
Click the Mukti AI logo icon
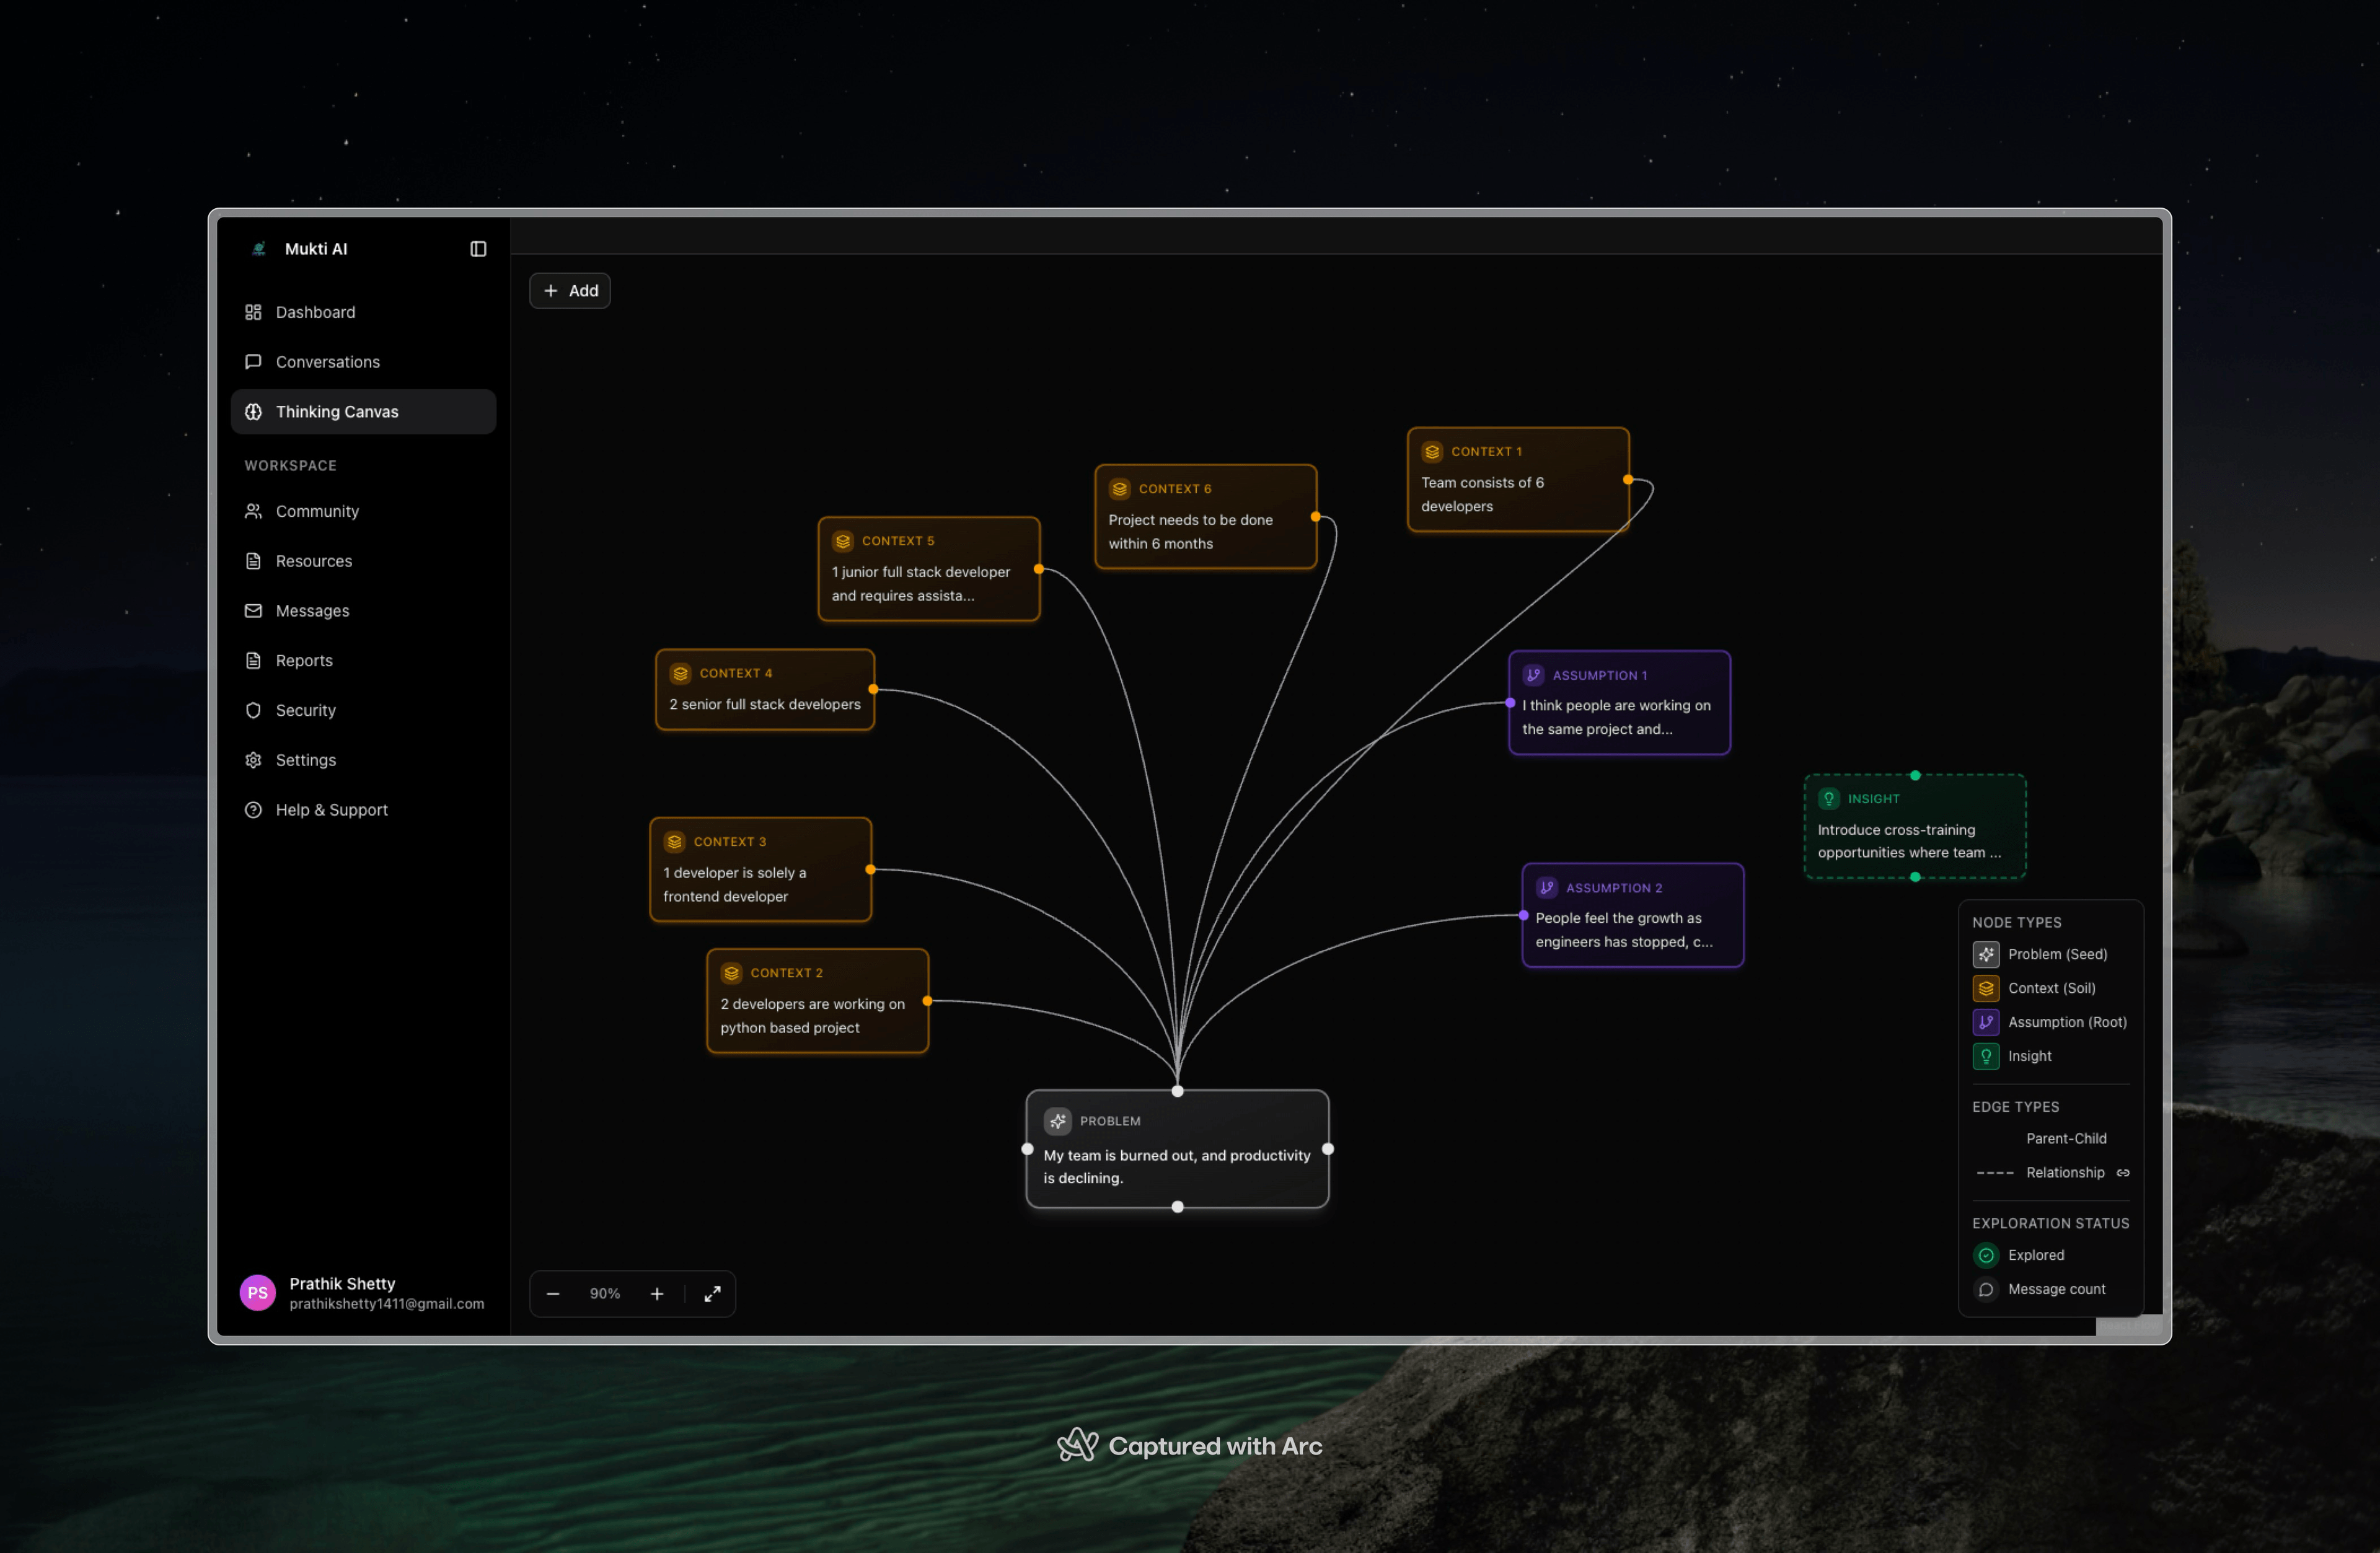(x=259, y=249)
